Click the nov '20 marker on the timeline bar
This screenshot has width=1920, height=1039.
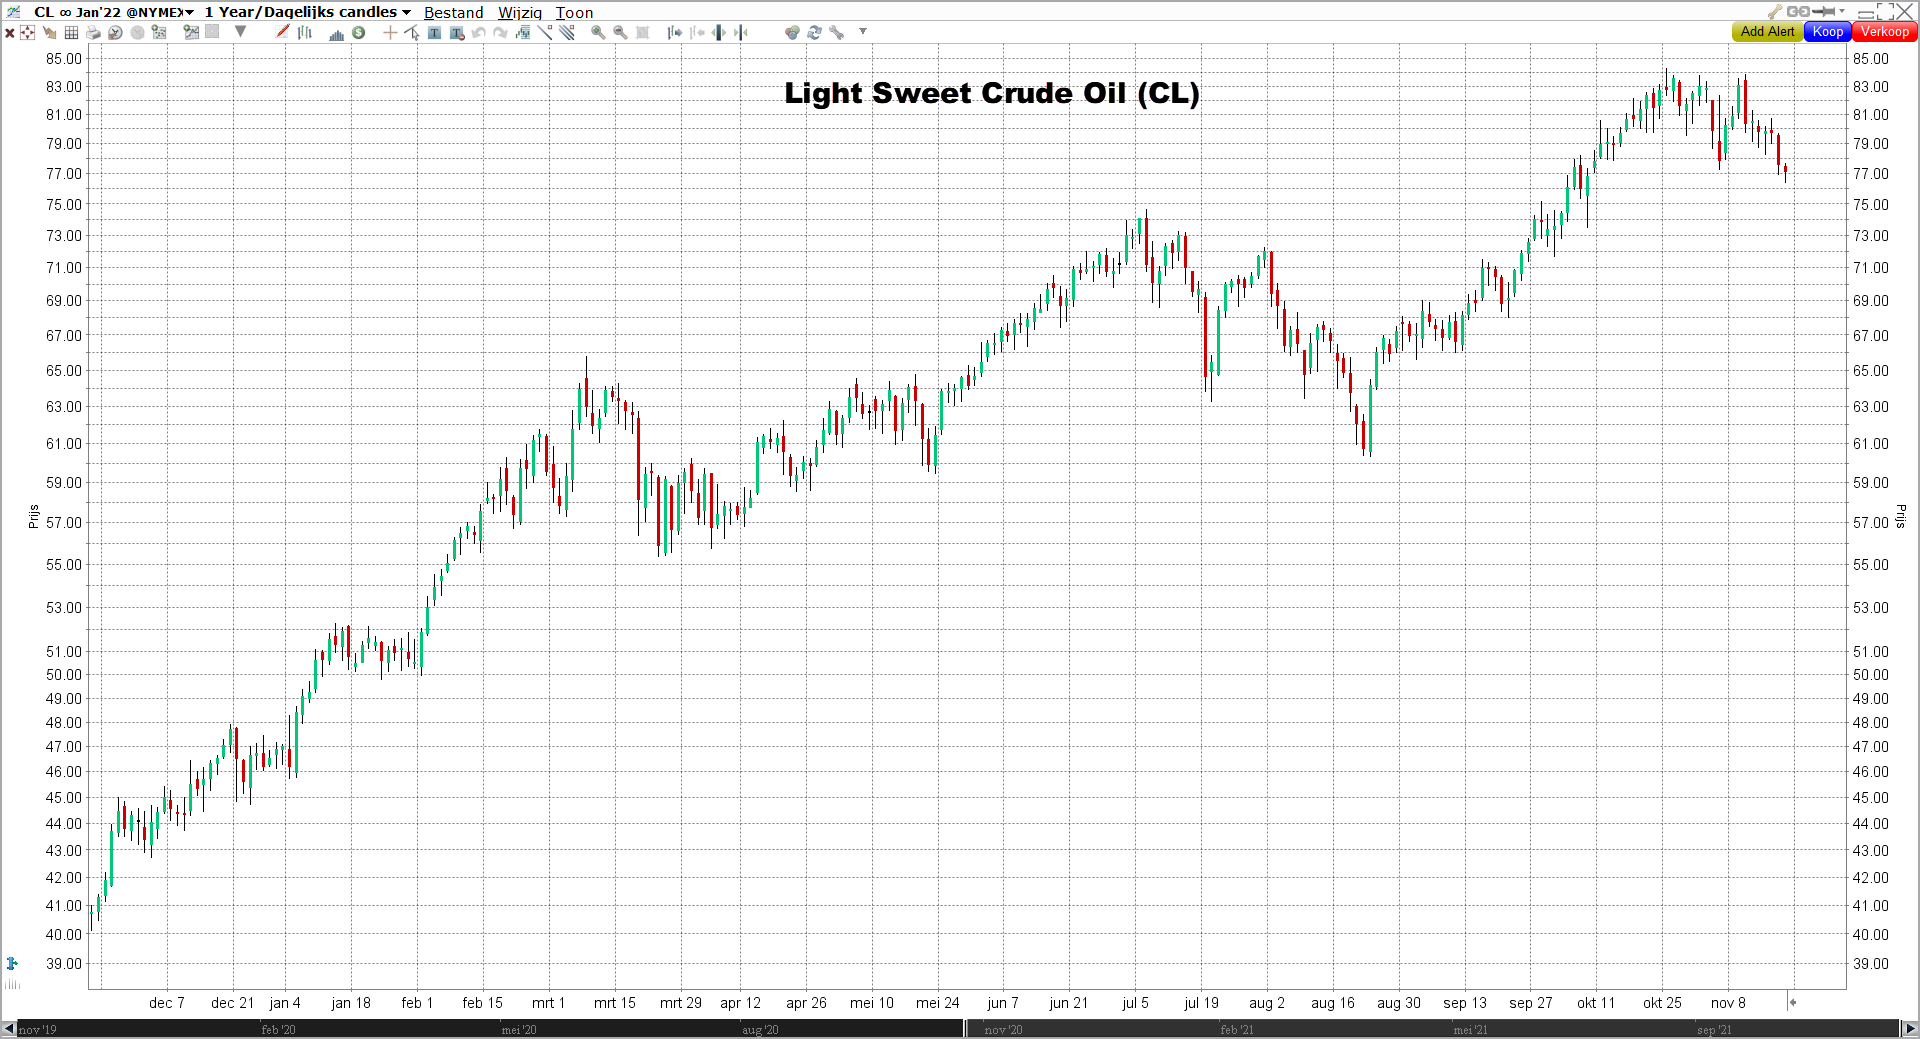pyautogui.click(x=1003, y=1030)
